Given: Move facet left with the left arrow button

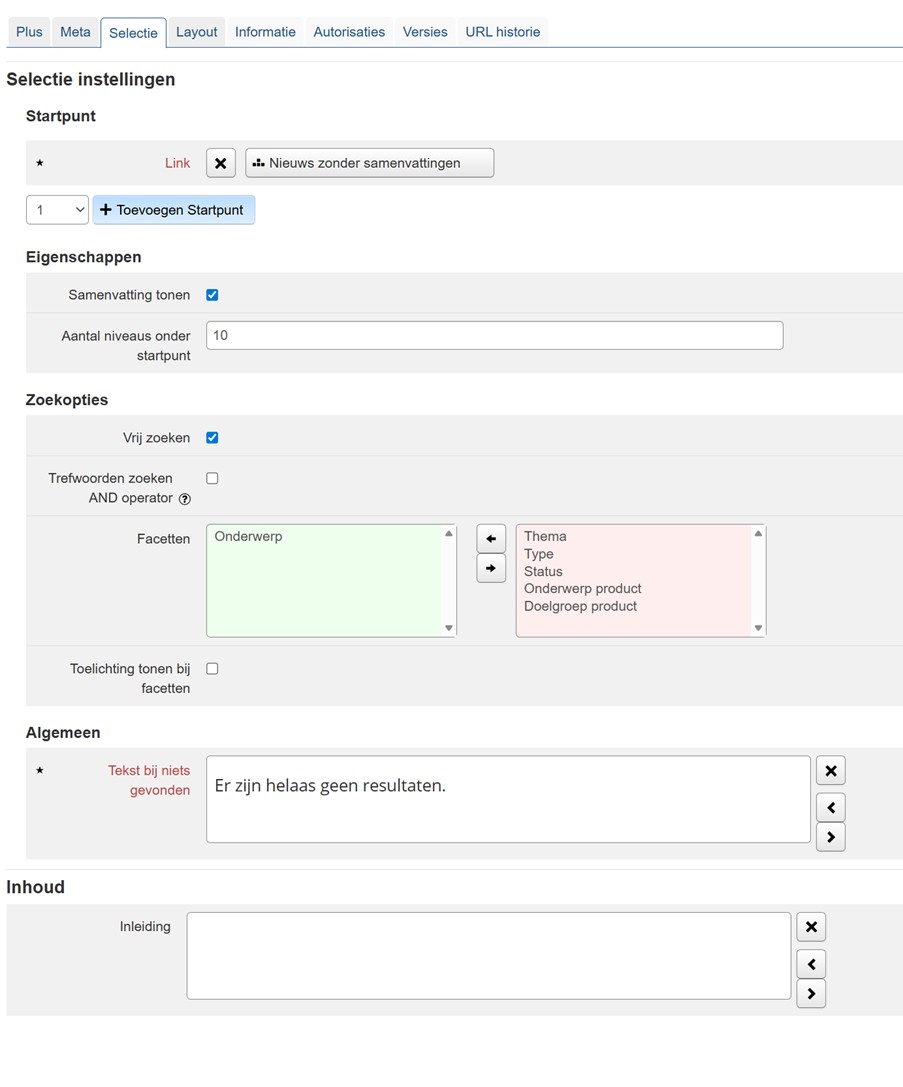Looking at the screenshot, I should tap(490, 538).
